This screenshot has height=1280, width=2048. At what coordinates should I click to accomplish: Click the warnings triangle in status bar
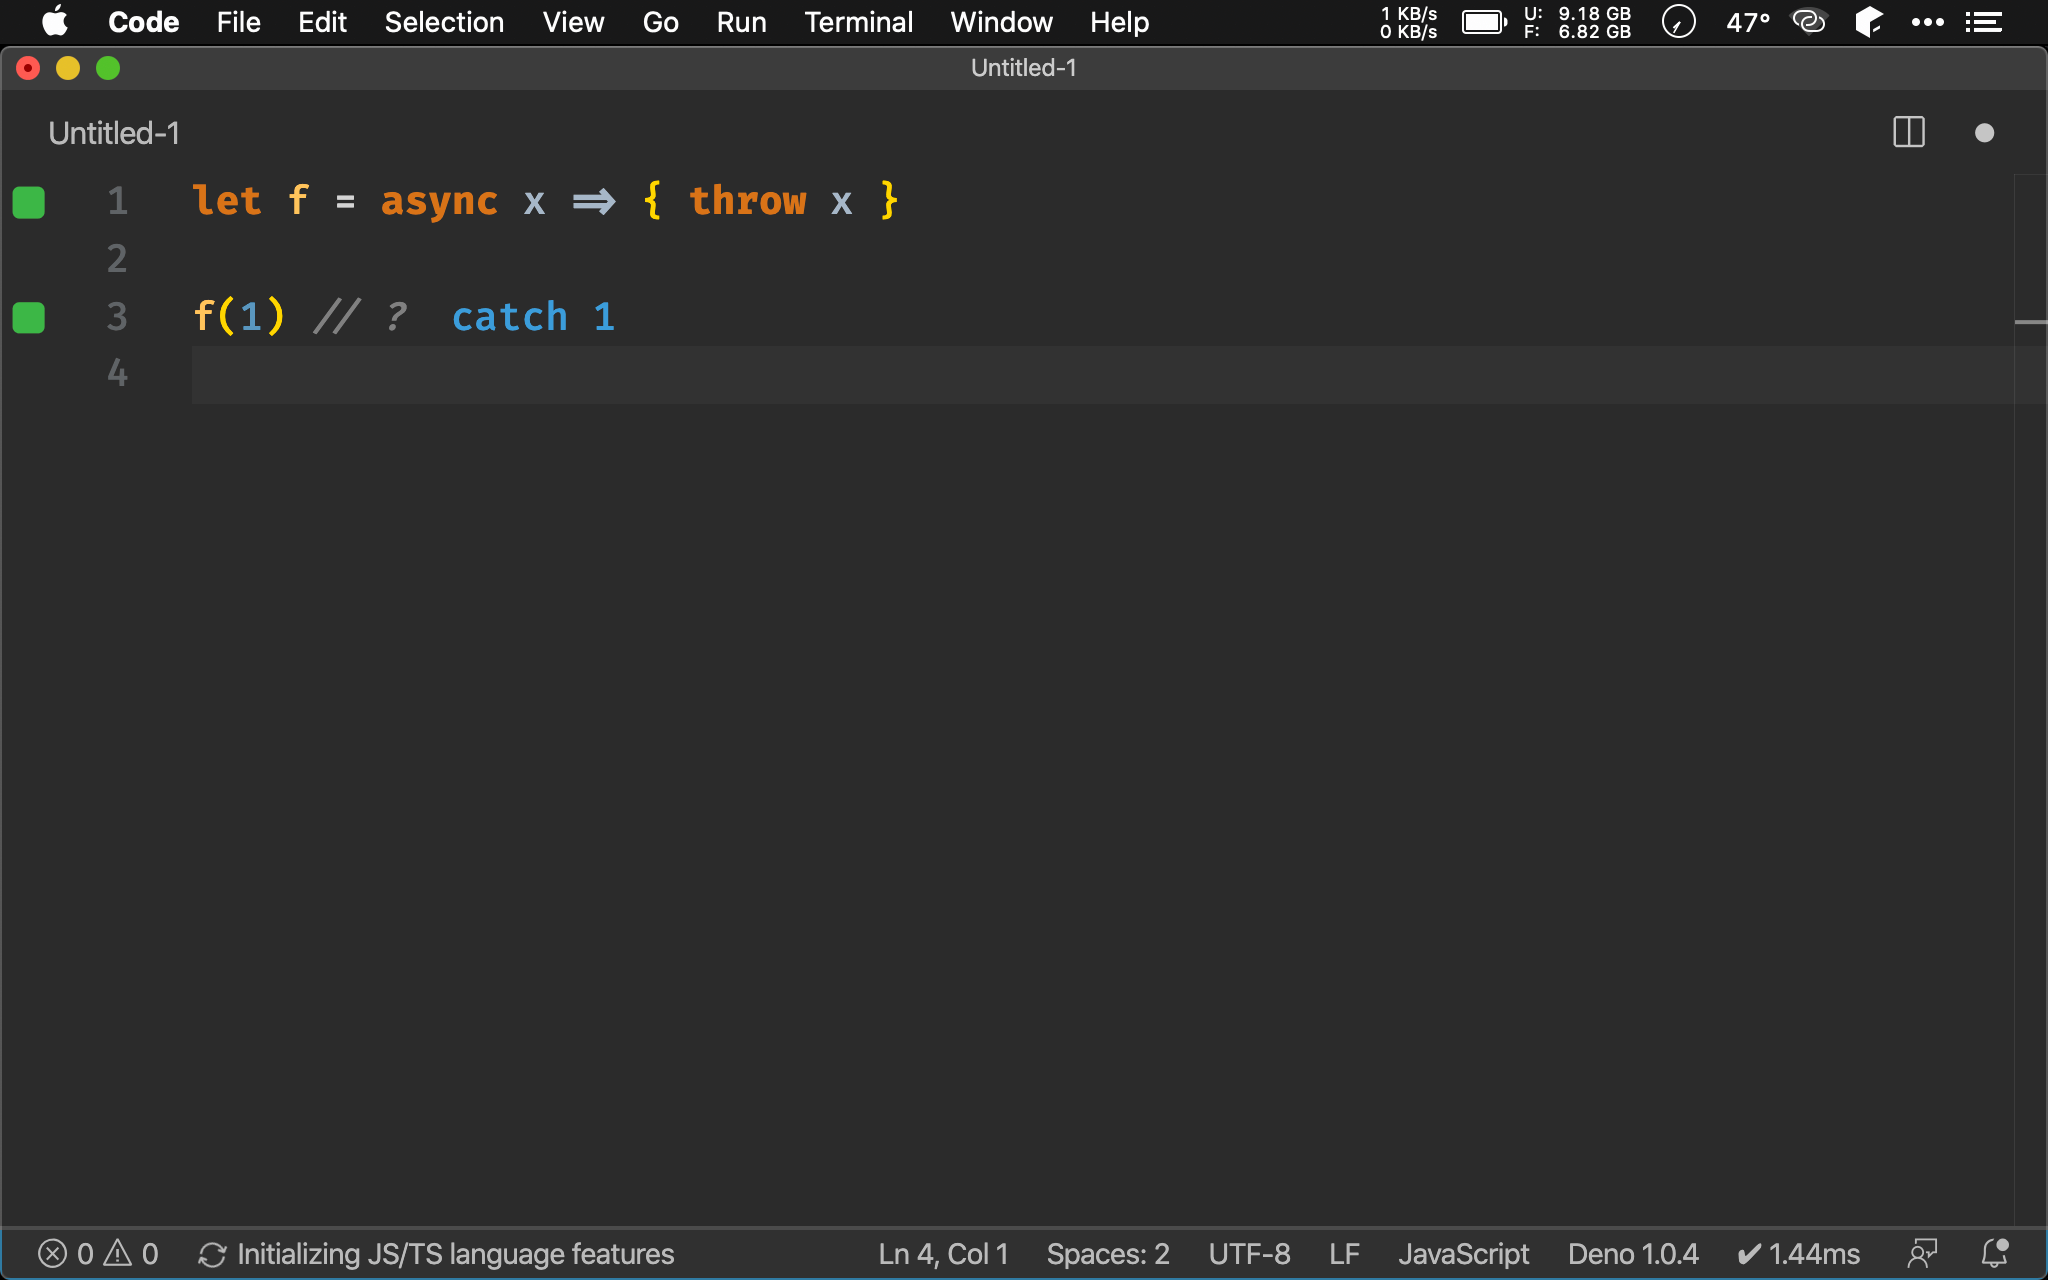tap(118, 1253)
